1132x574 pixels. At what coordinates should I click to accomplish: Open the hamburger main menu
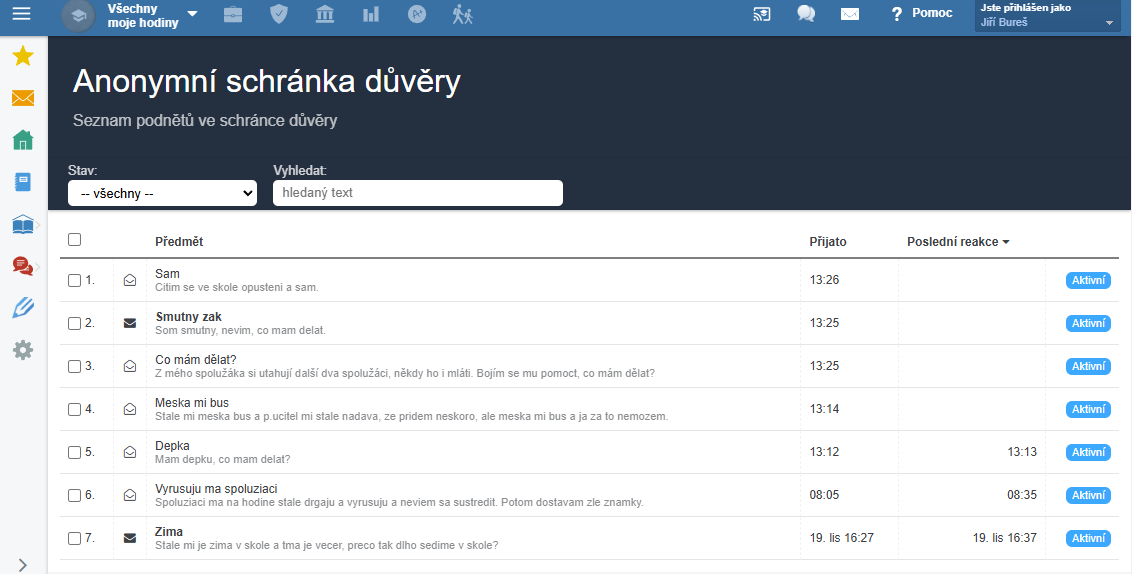(22, 14)
